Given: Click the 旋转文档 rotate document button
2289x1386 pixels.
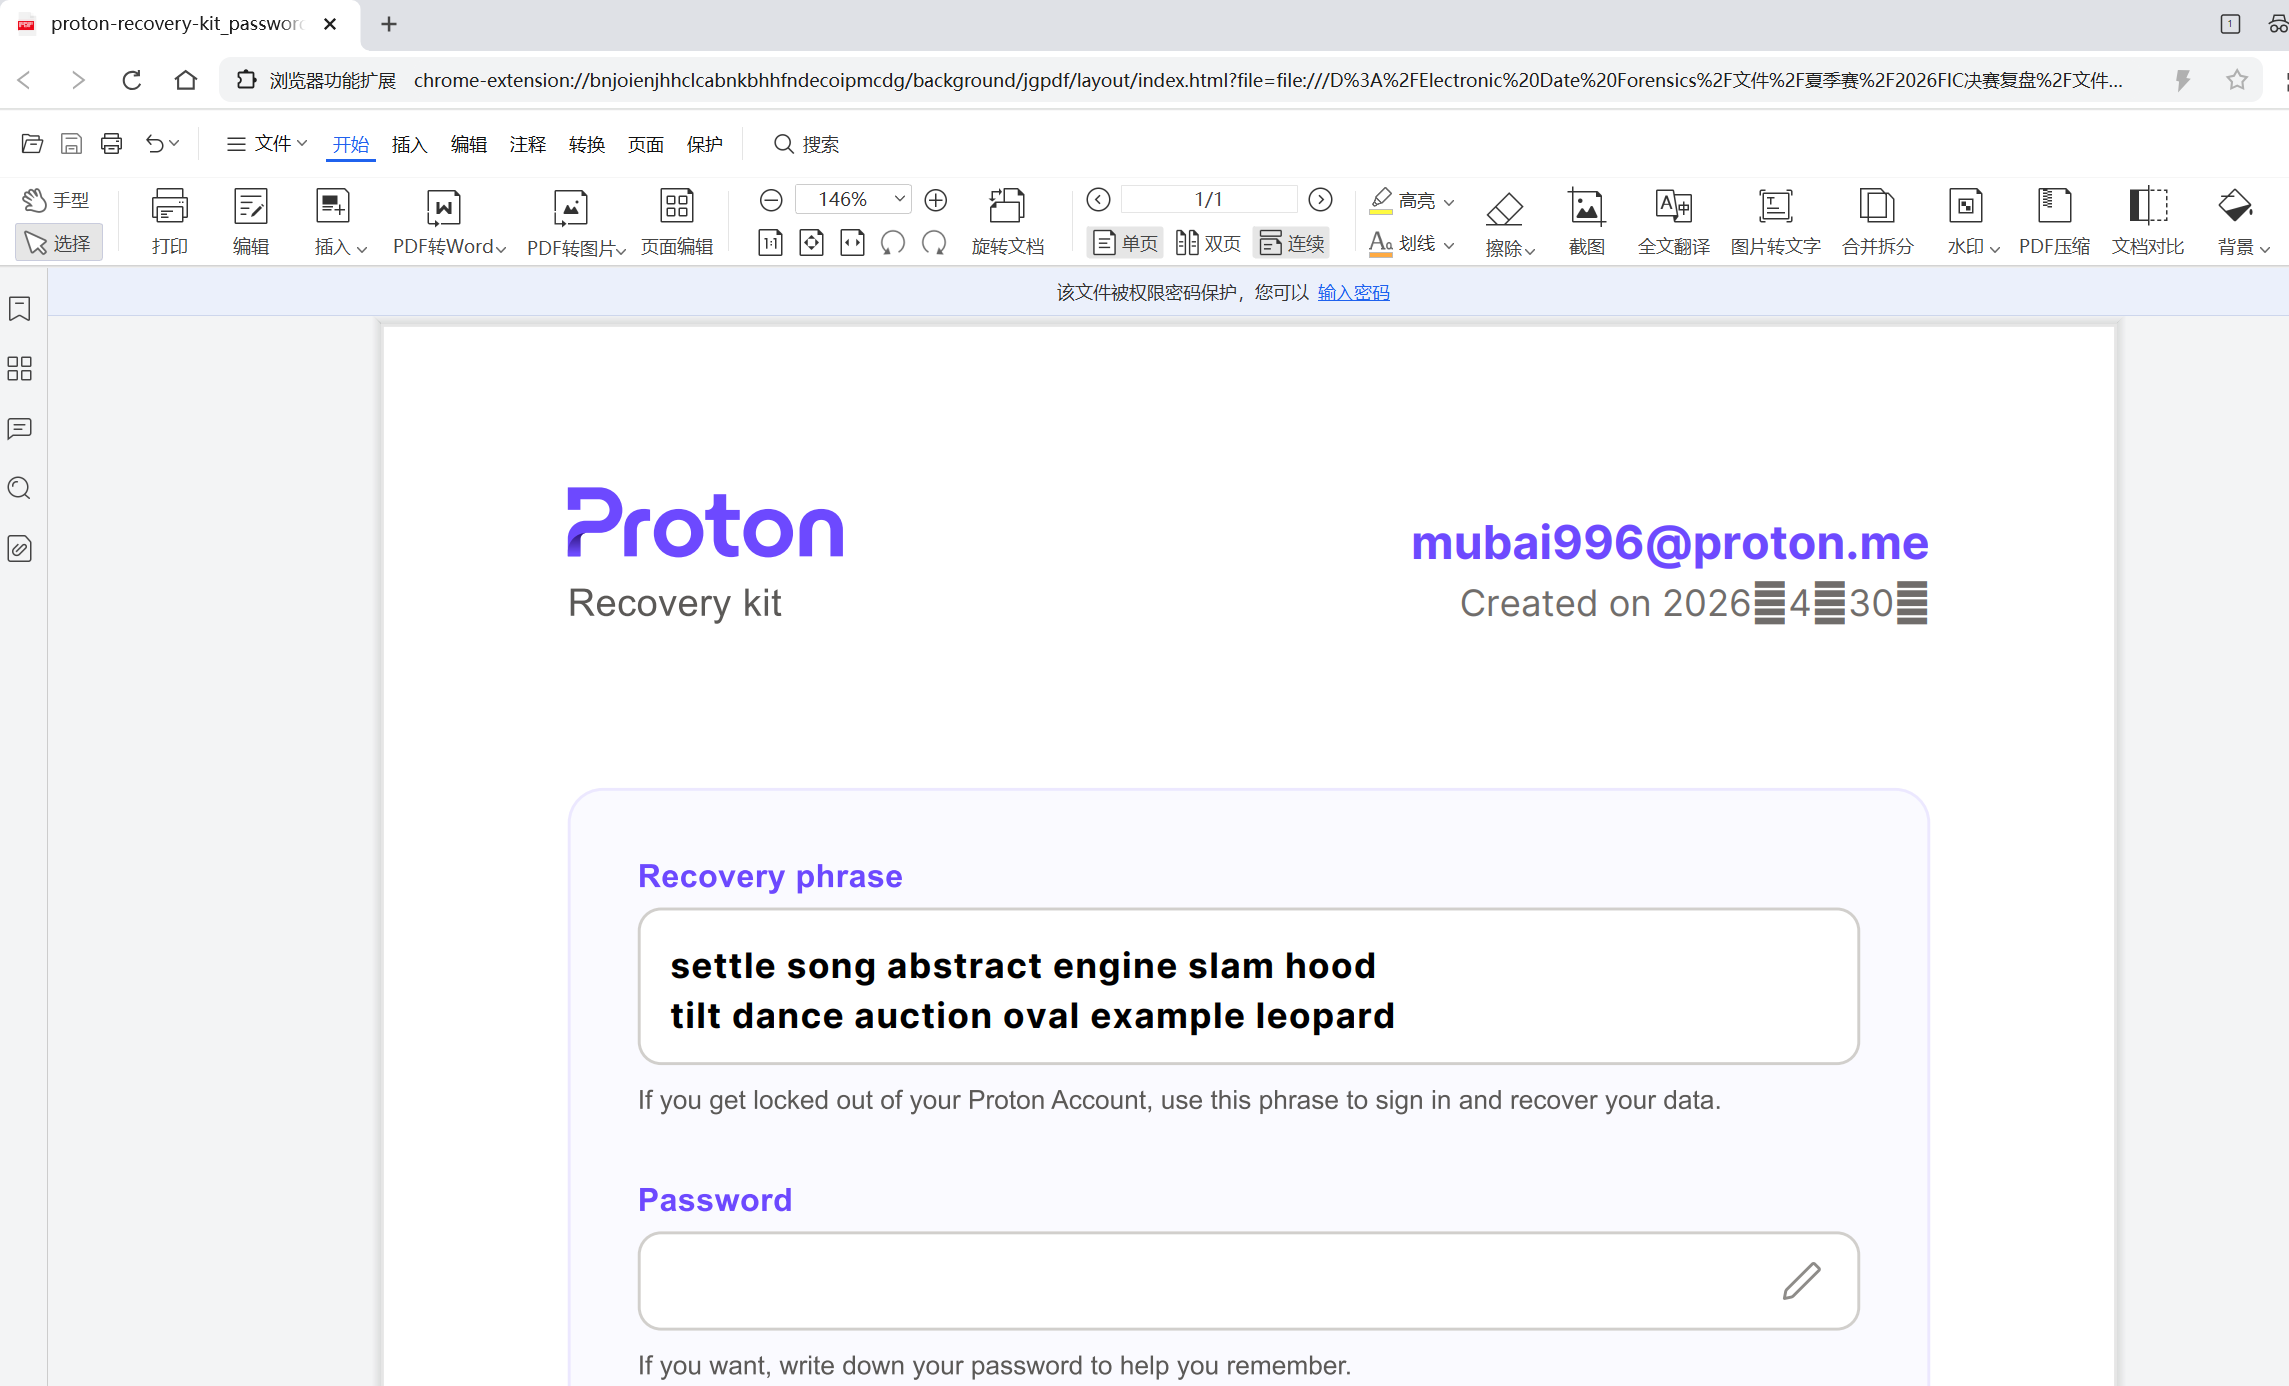Looking at the screenshot, I should click(1008, 222).
